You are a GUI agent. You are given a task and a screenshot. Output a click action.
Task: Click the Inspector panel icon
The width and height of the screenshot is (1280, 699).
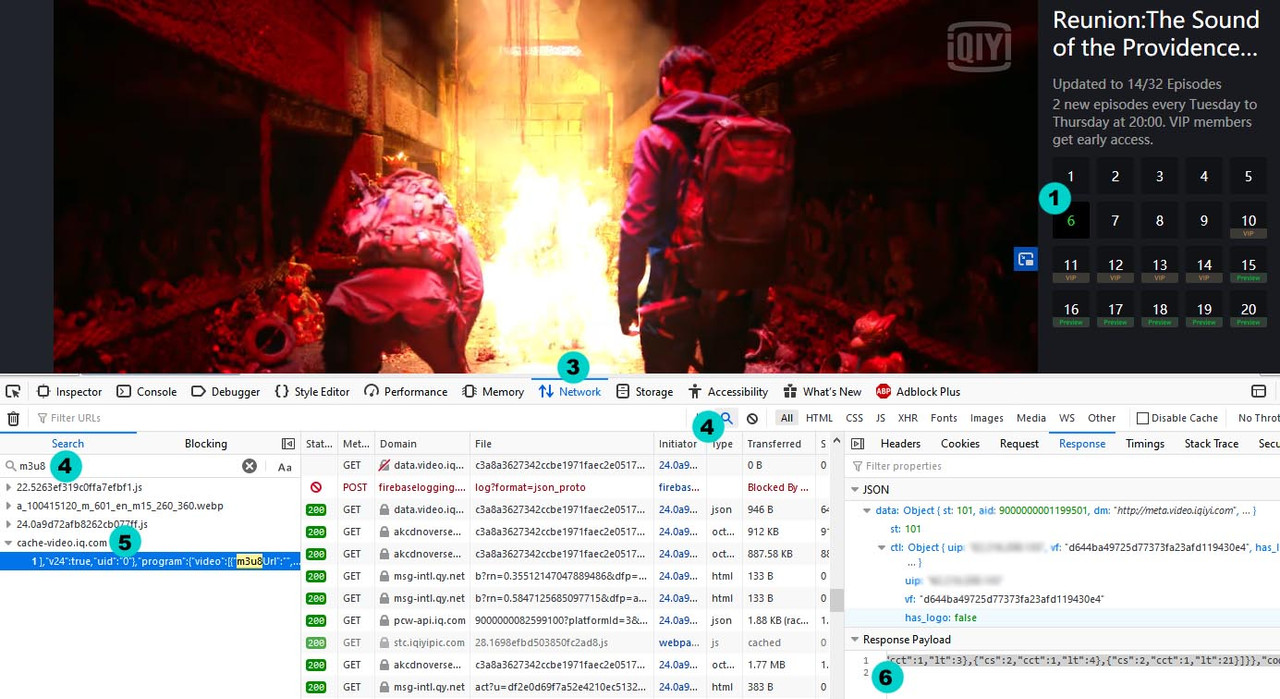[44, 391]
